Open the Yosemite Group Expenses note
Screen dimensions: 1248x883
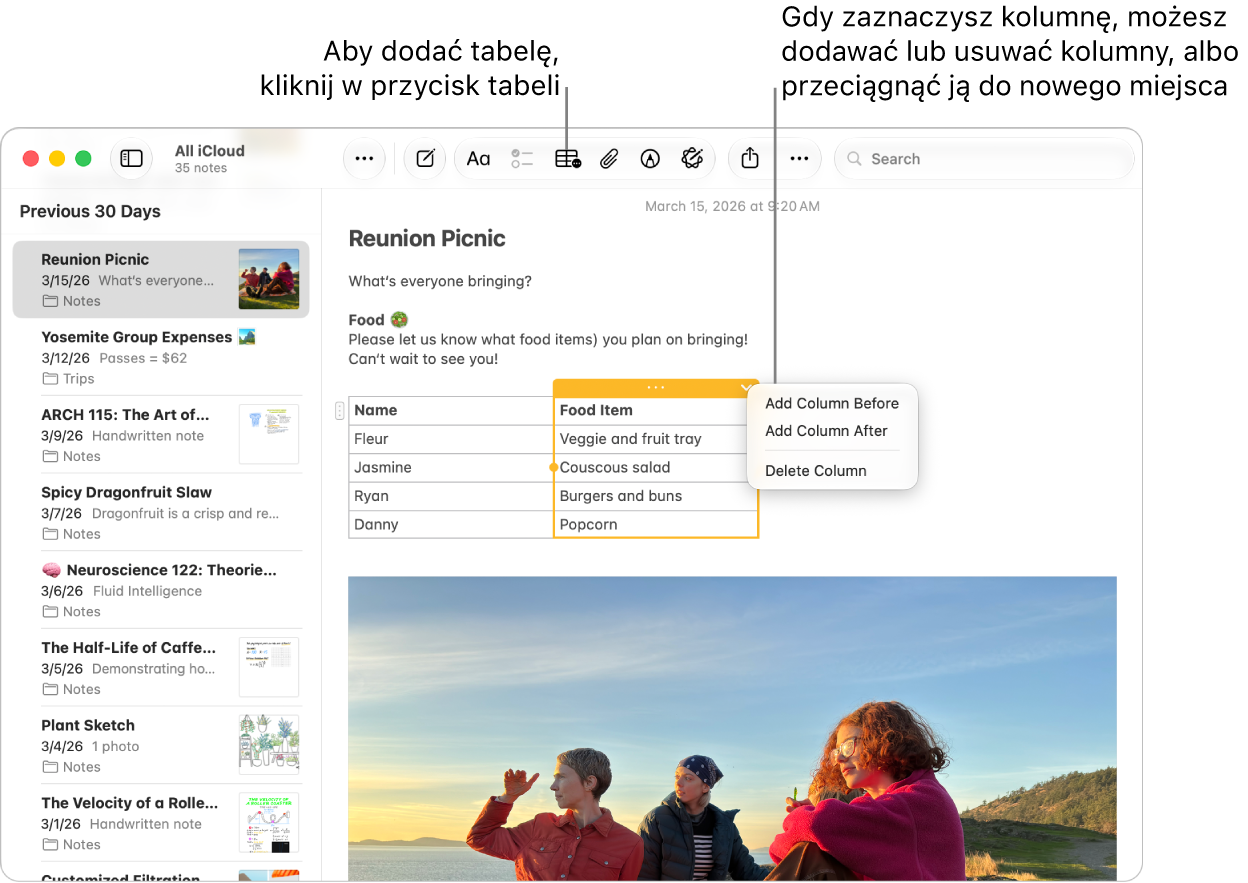coord(161,357)
